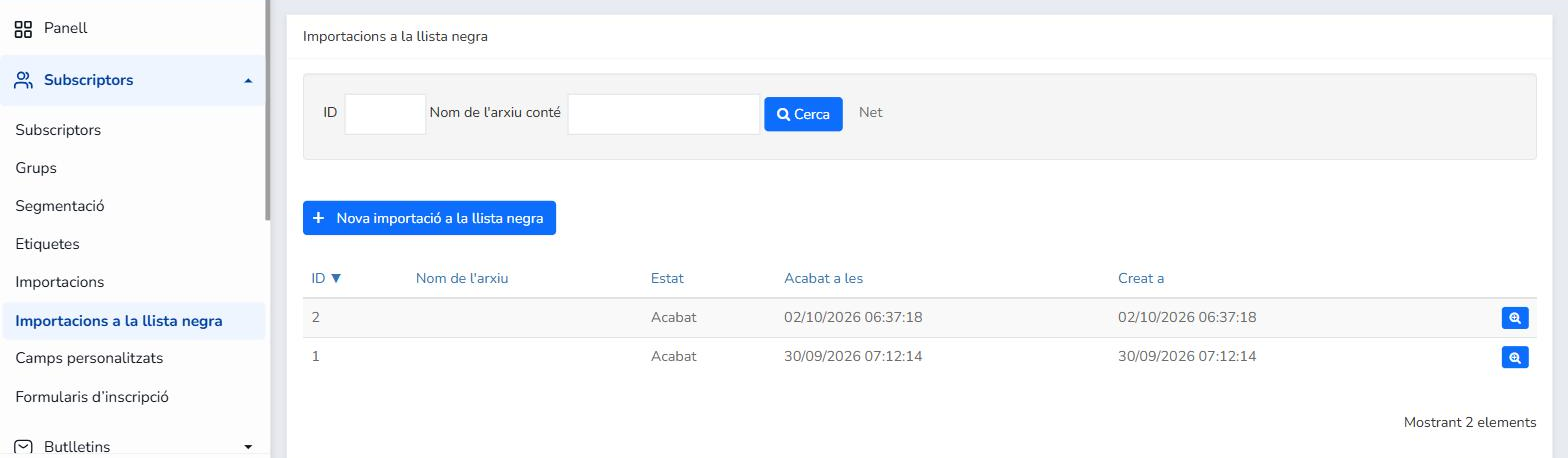
Task: Create Nova importació a la llista negra
Action: 429,218
